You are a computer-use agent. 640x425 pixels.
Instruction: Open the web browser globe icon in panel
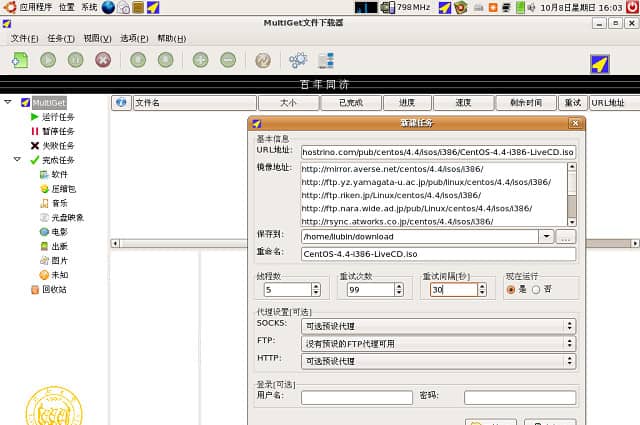click(108, 7)
